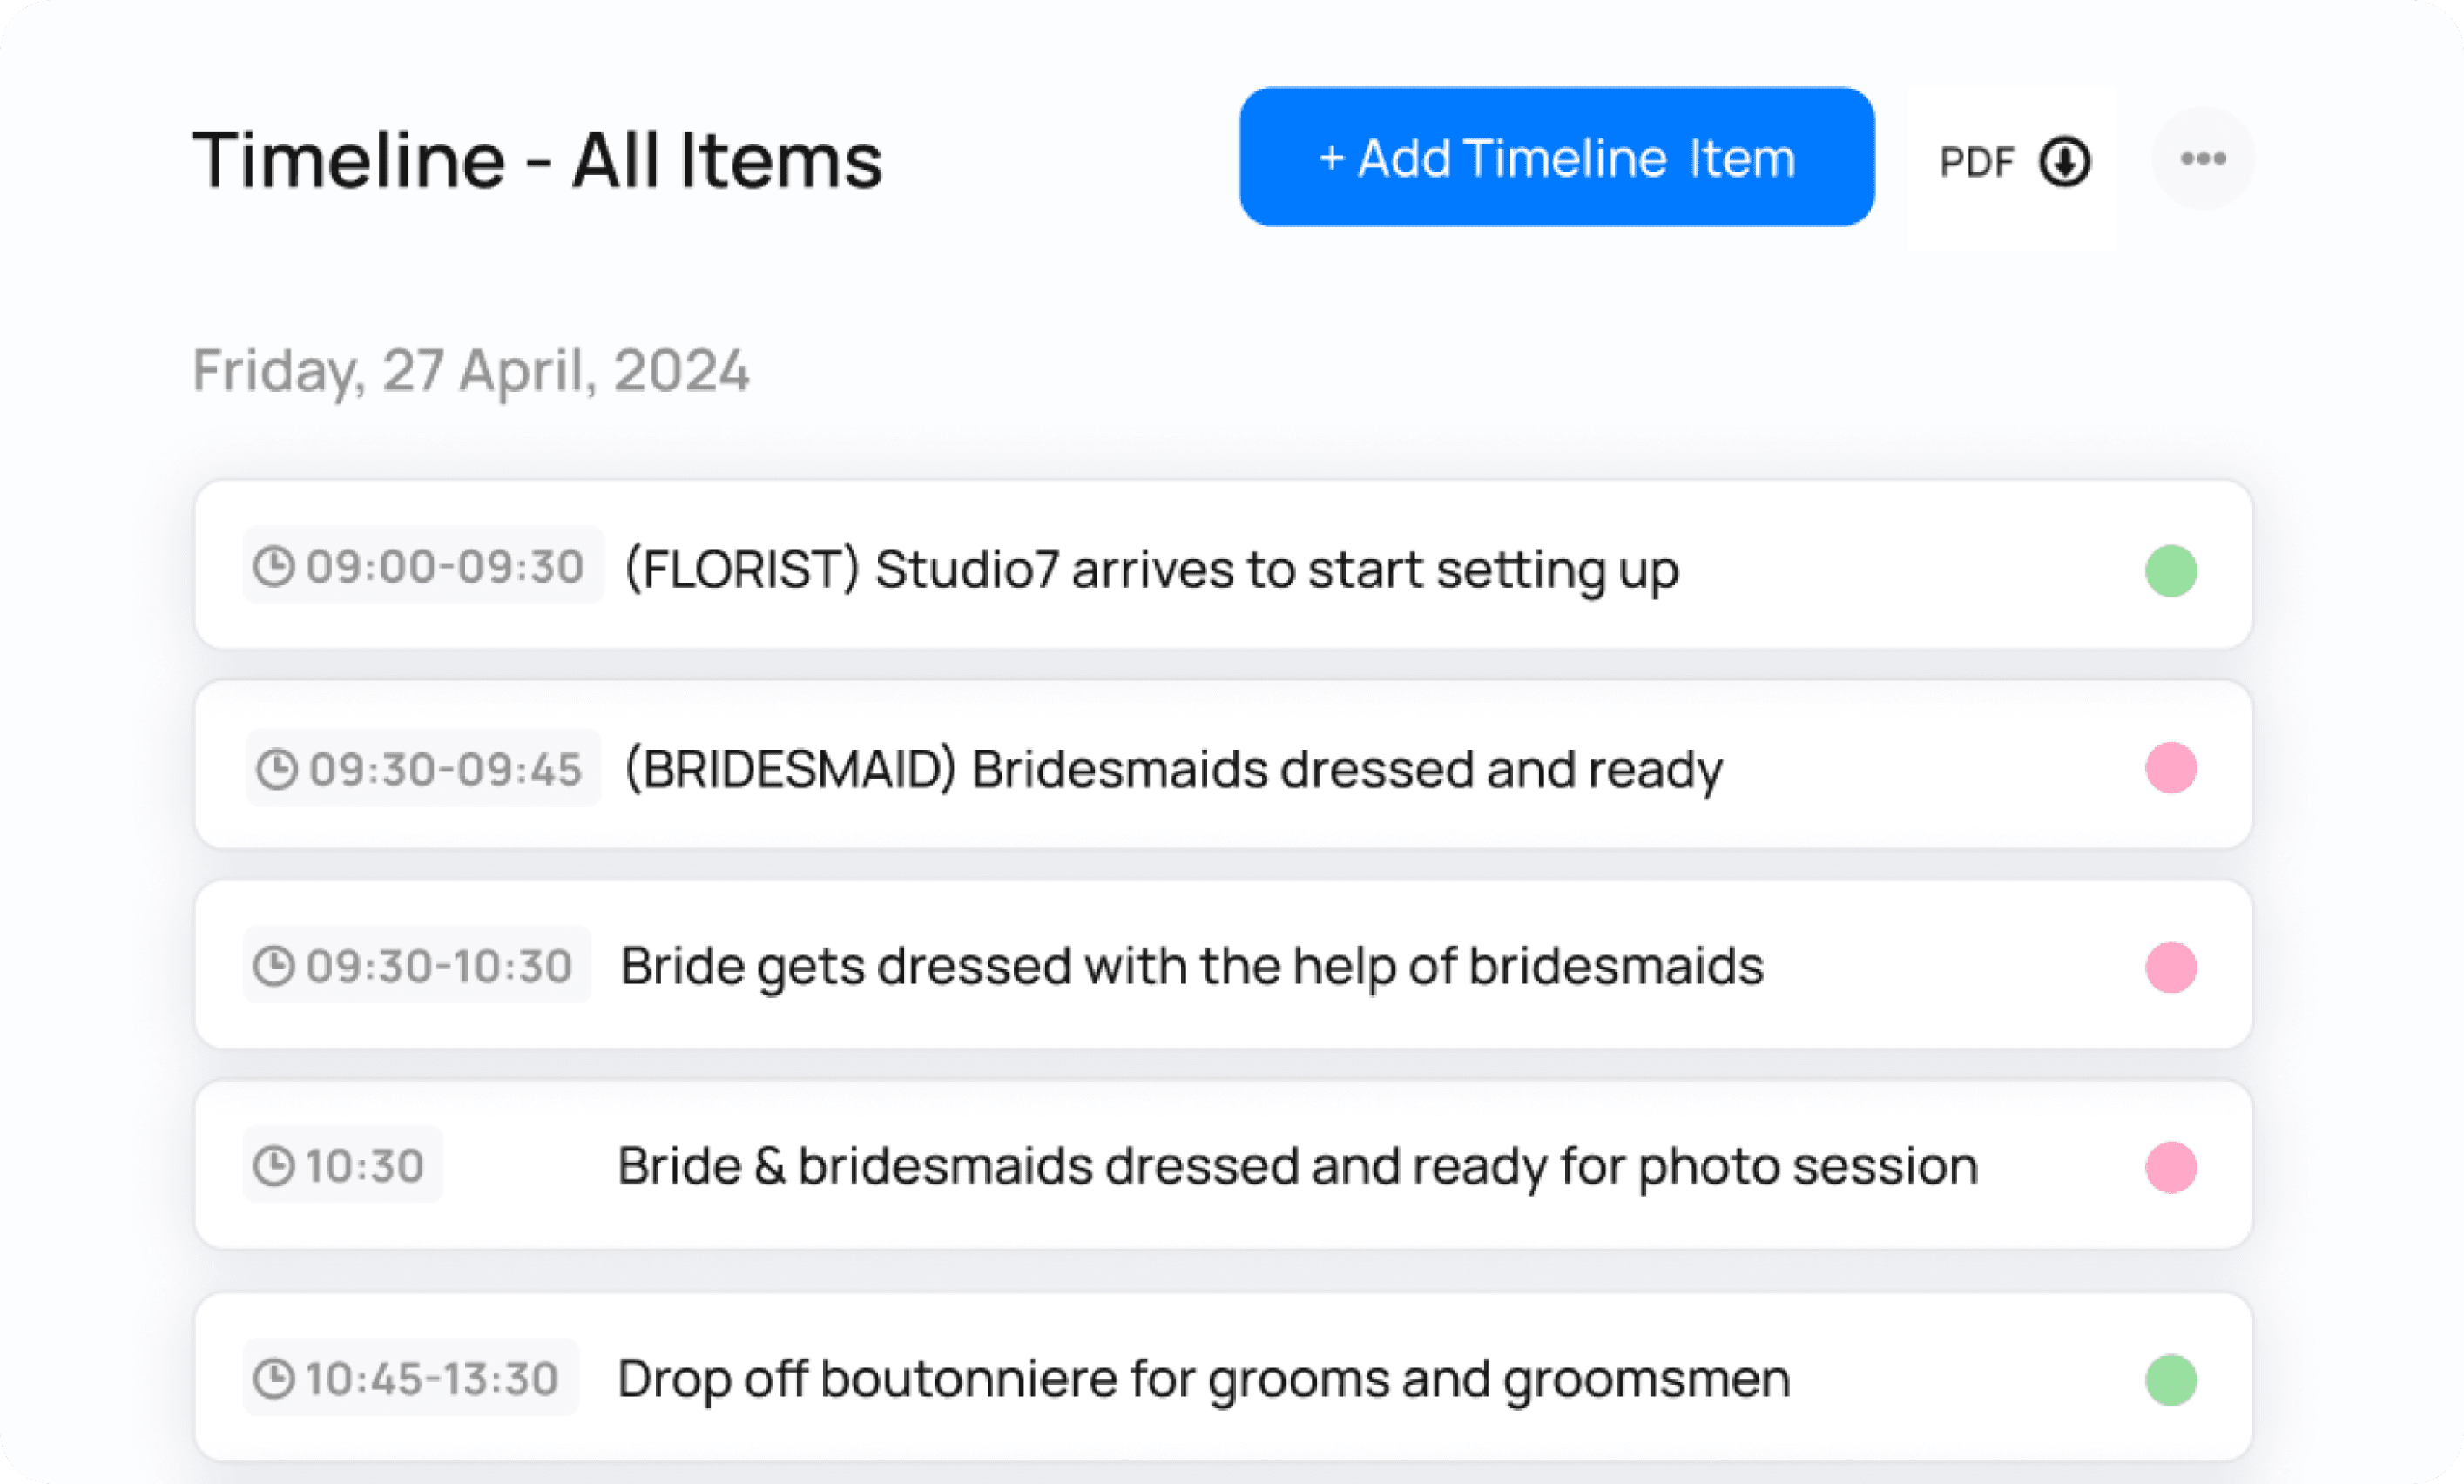This screenshot has width=2464, height=1484.
Task: Click the clock icon beside 10:45-13:30
Action: 273,1378
